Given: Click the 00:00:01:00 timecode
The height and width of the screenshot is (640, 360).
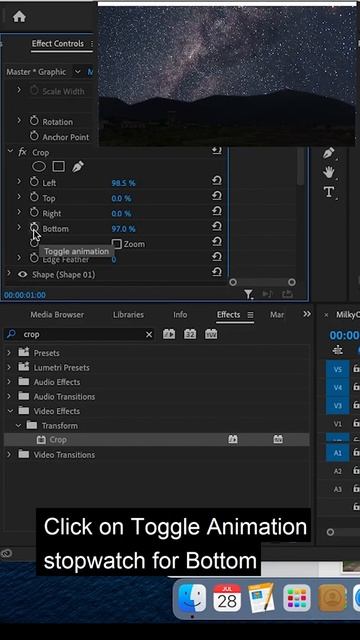Looking at the screenshot, I should click(x=25, y=295).
